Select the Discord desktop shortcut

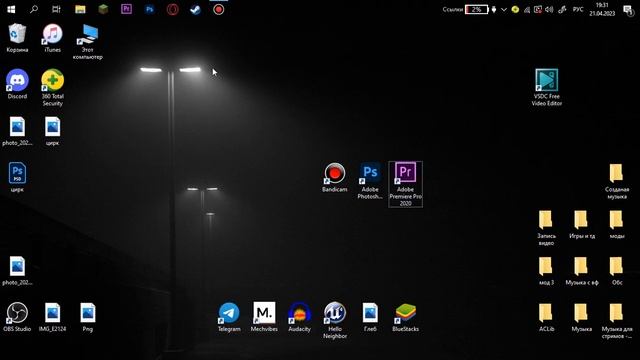(x=17, y=84)
